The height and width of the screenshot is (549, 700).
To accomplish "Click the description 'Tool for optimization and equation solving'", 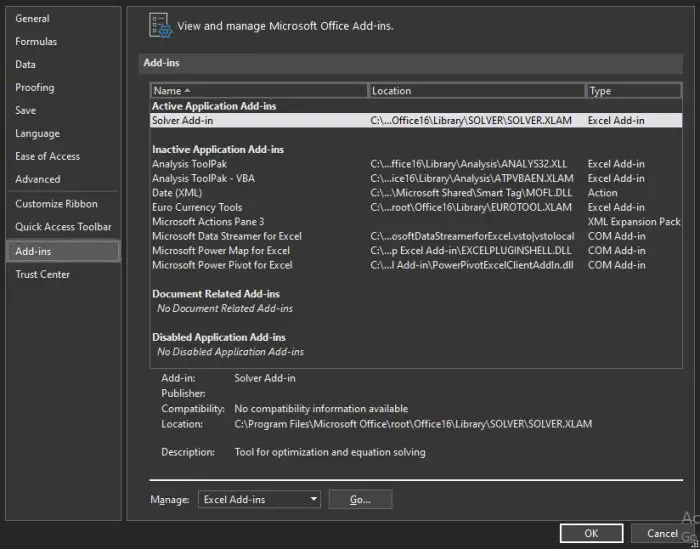I will click(330, 452).
